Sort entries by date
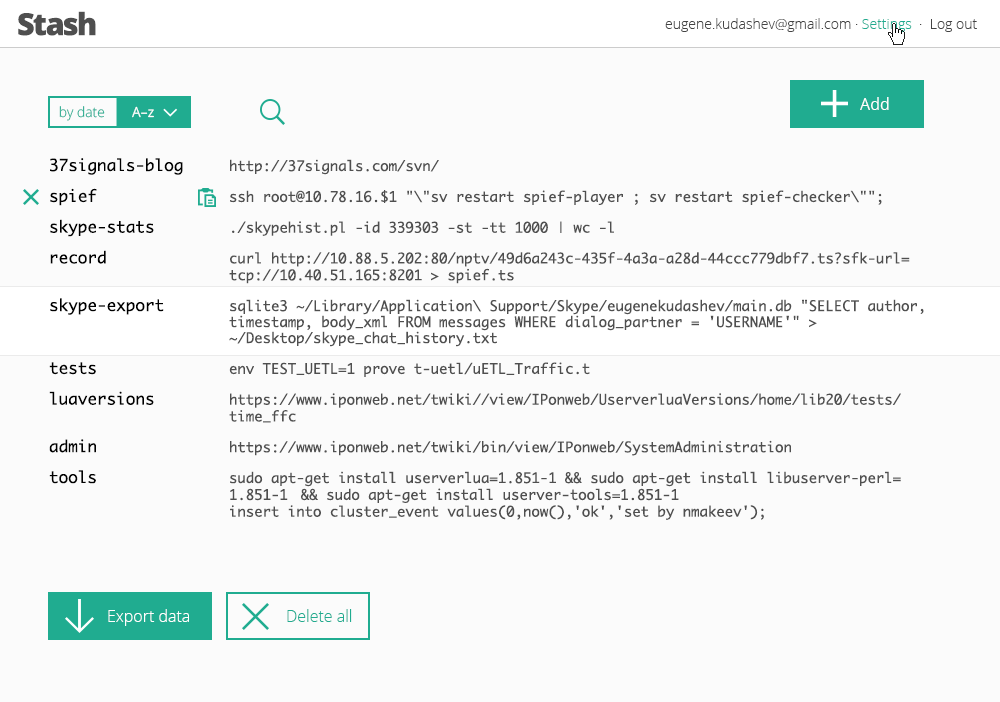The width and height of the screenshot is (1000, 702). tap(82, 112)
